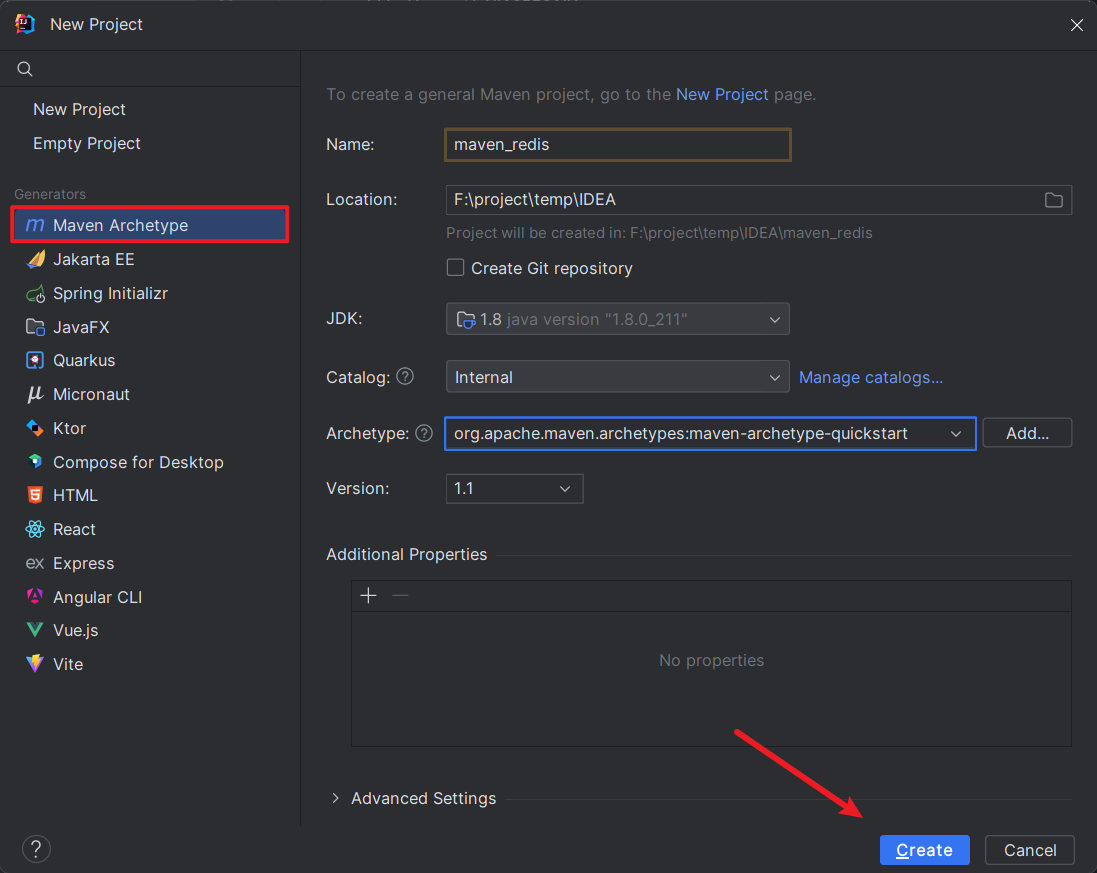Remove a property with minus icon
The height and width of the screenshot is (873, 1097).
coord(400,595)
